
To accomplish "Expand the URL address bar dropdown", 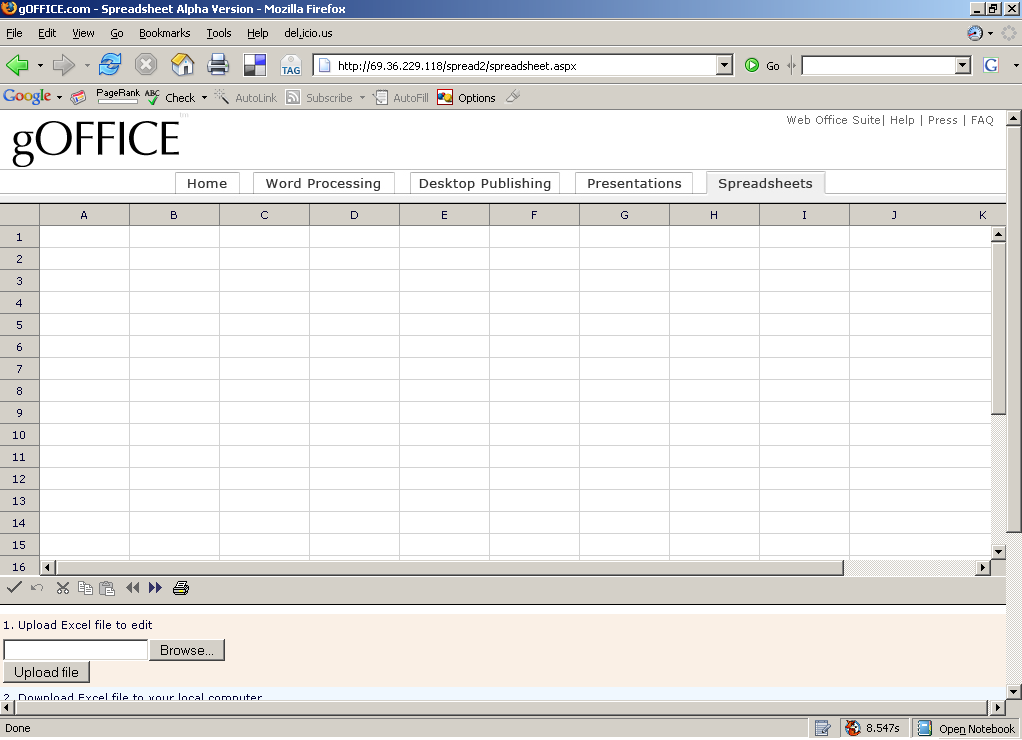I will tap(724, 65).
